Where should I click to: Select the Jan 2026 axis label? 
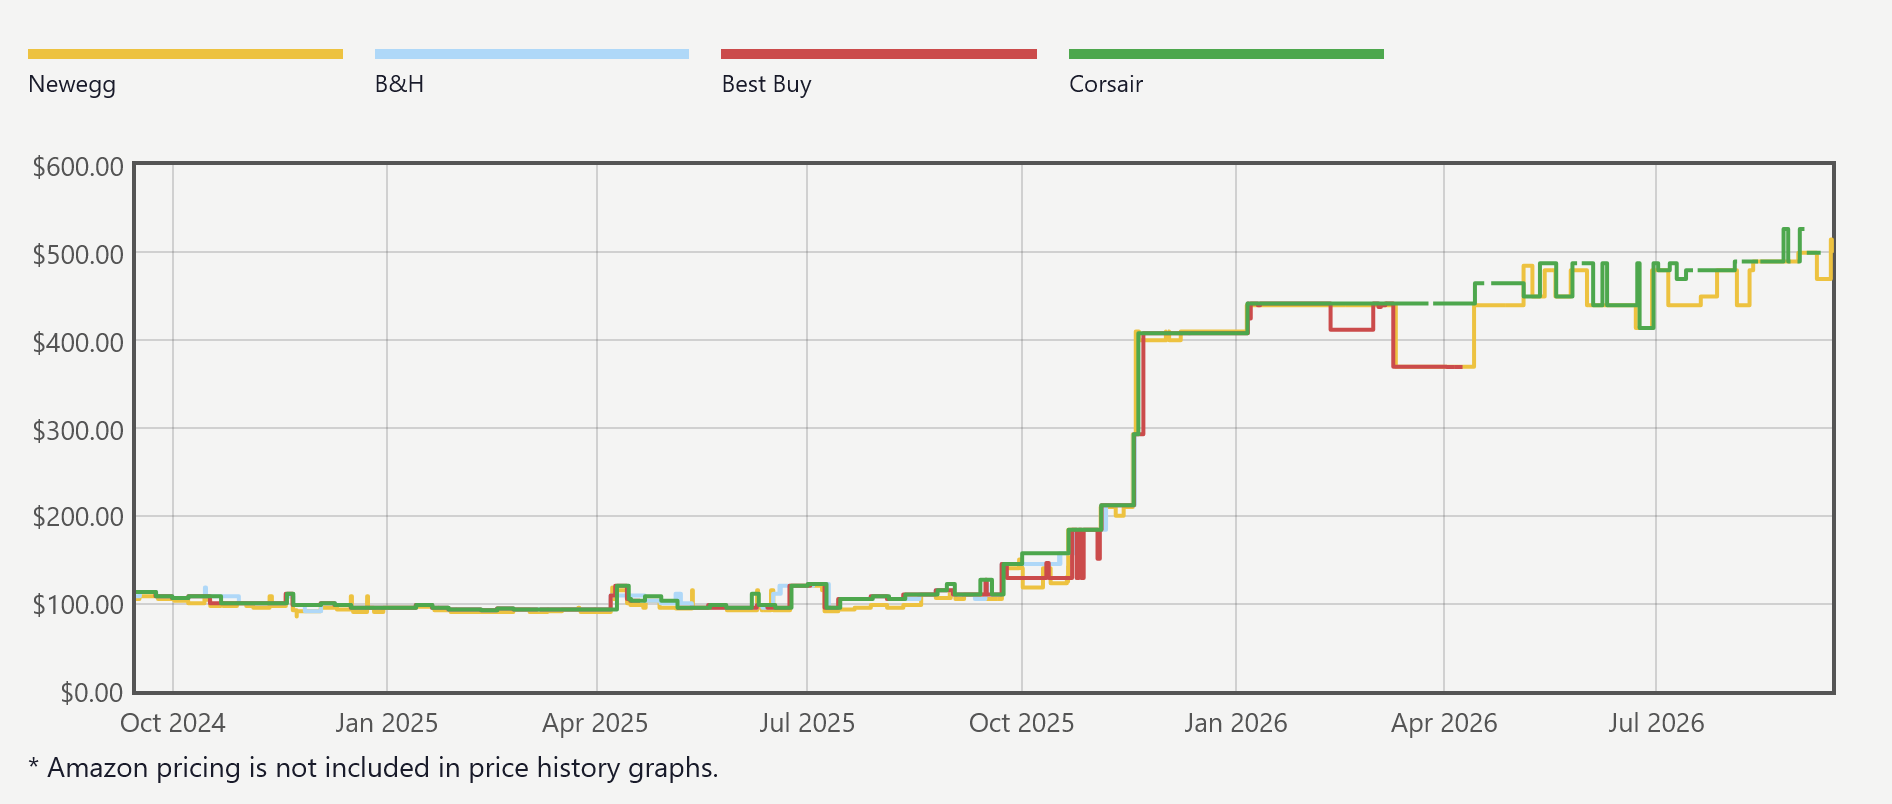1236,723
